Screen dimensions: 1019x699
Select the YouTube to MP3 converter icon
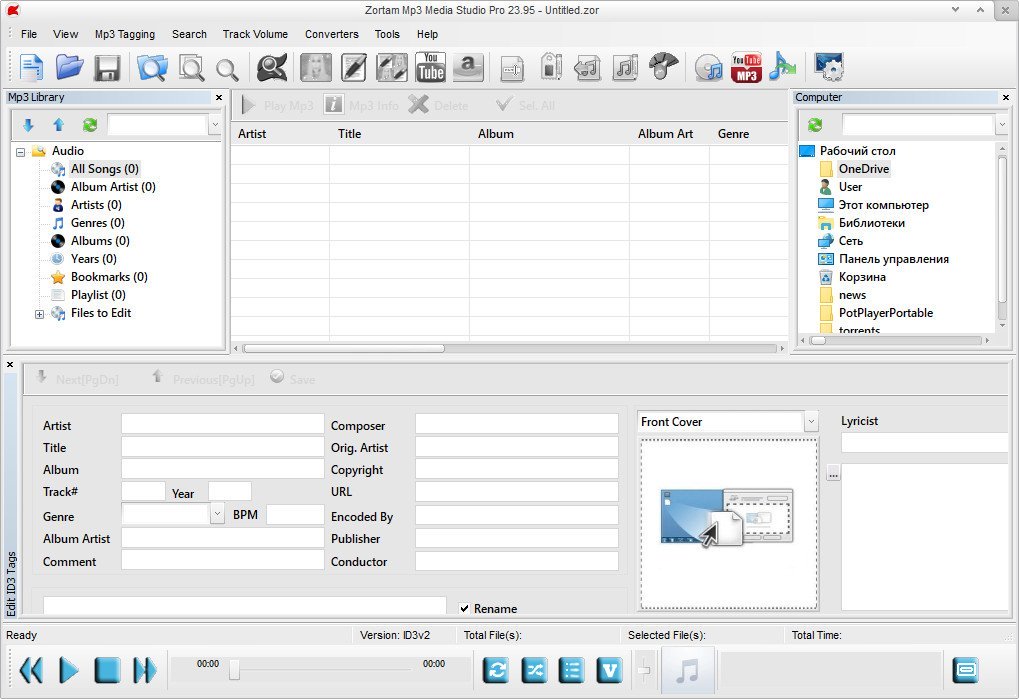point(745,67)
